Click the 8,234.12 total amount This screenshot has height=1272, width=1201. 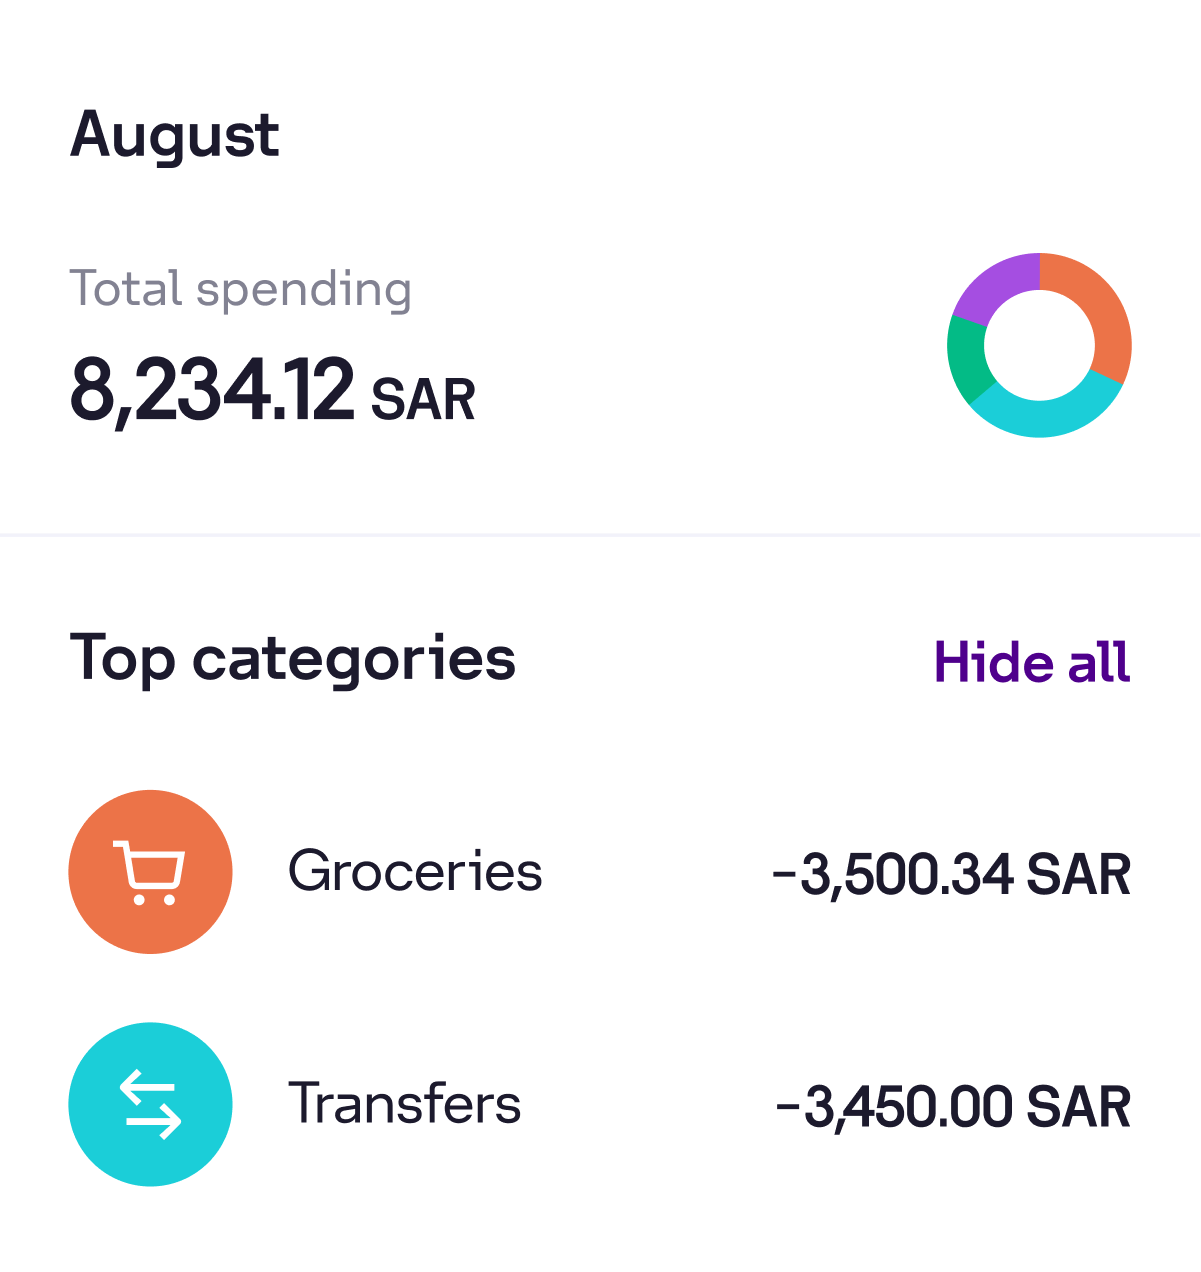point(212,391)
